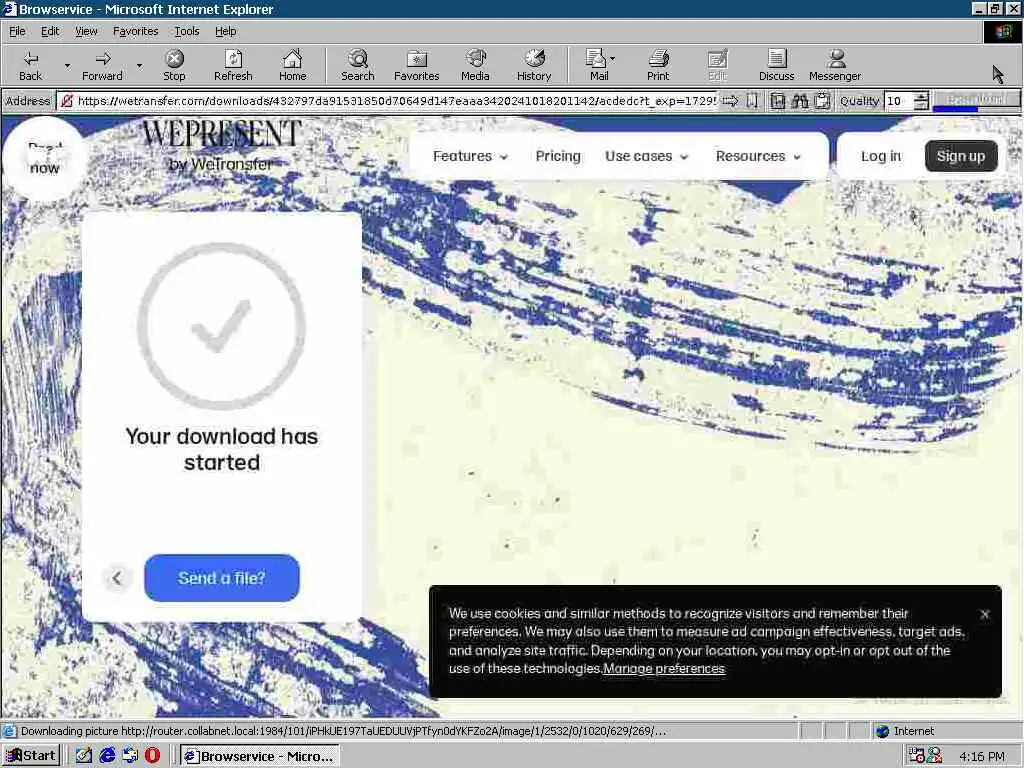Image resolution: width=1024 pixels, height=768 pixels.
Task: Click the Quality value field
Action: point(899,101)
